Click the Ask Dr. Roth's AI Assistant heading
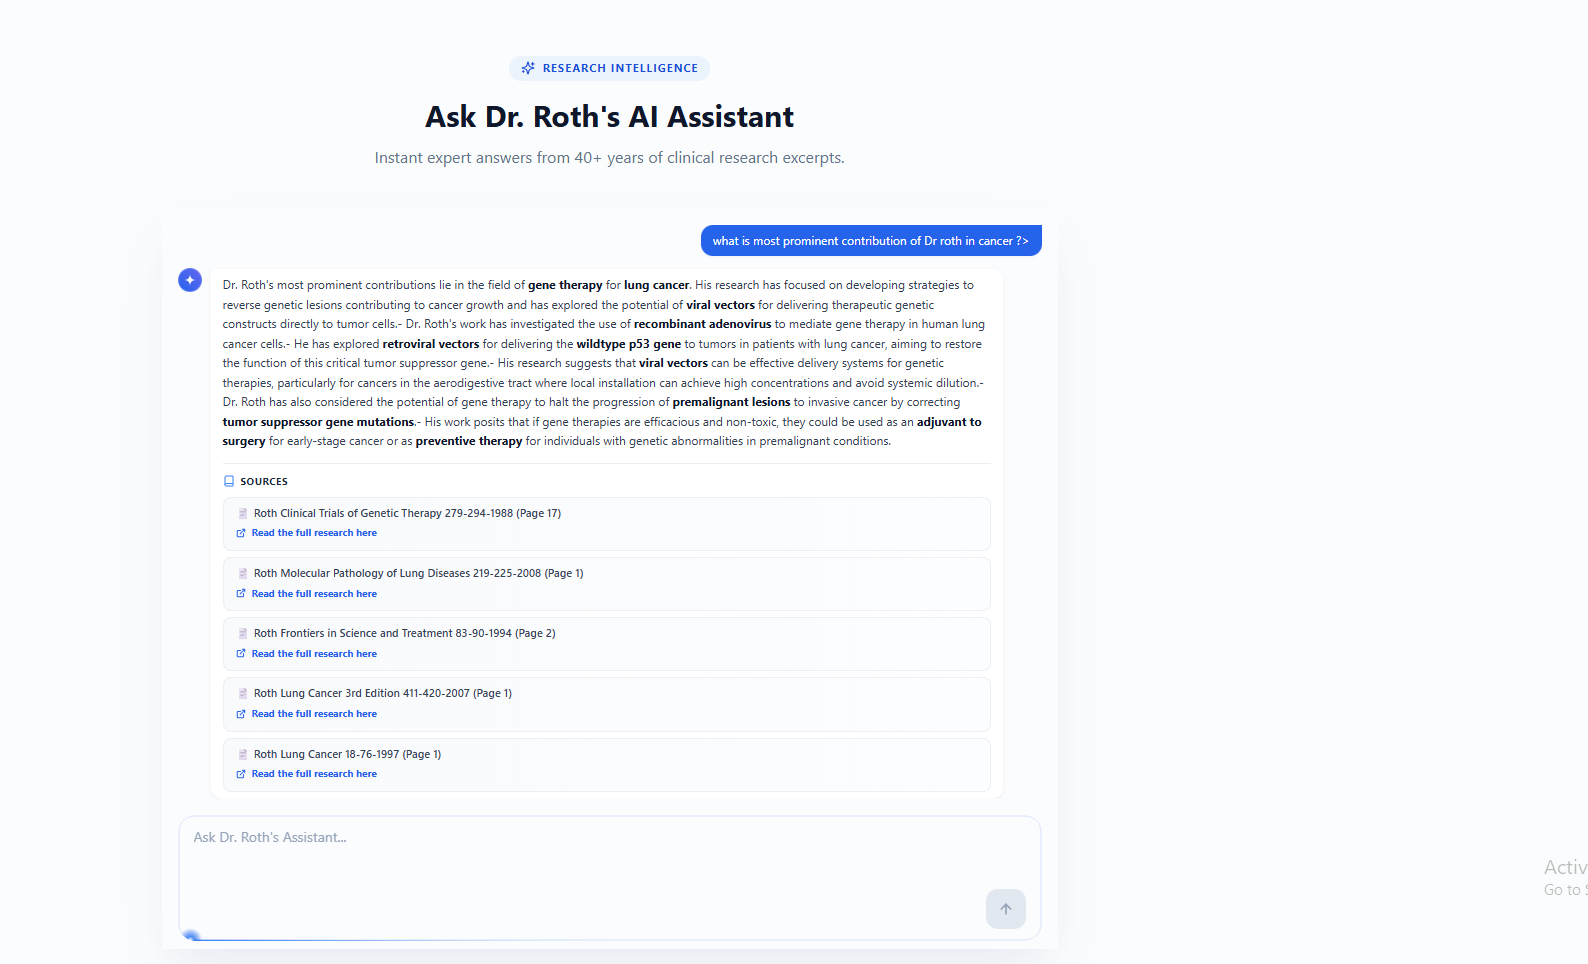Screen dimensions: 1588x964 pos(609,117)
